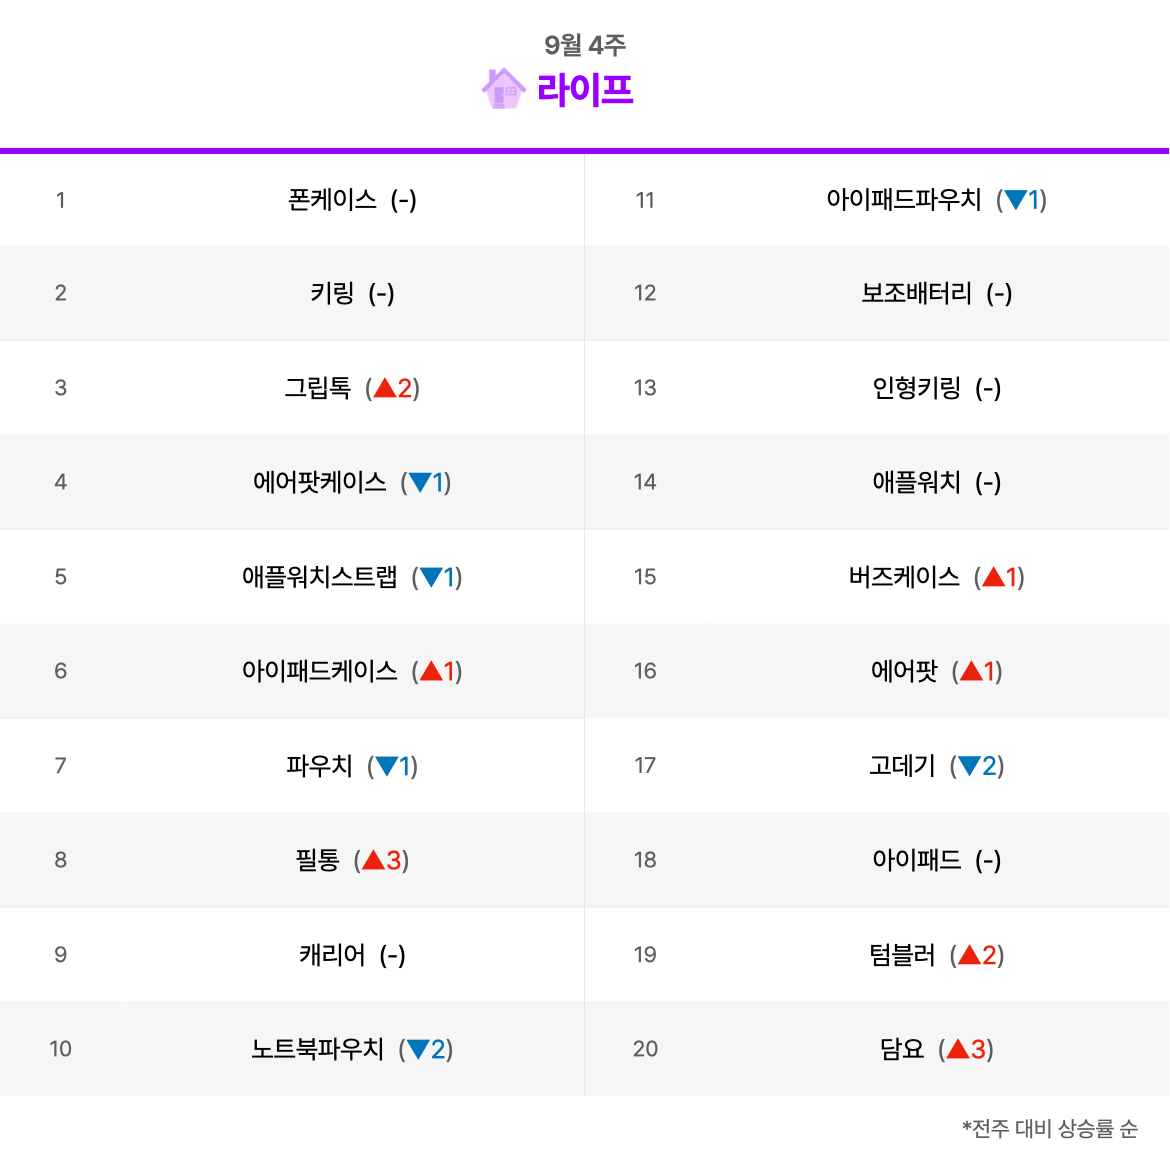This screenshot has height=1170, width=1170.
Task: Open the rank 1 keyword 폰케이스
Action: coord(332,199)
